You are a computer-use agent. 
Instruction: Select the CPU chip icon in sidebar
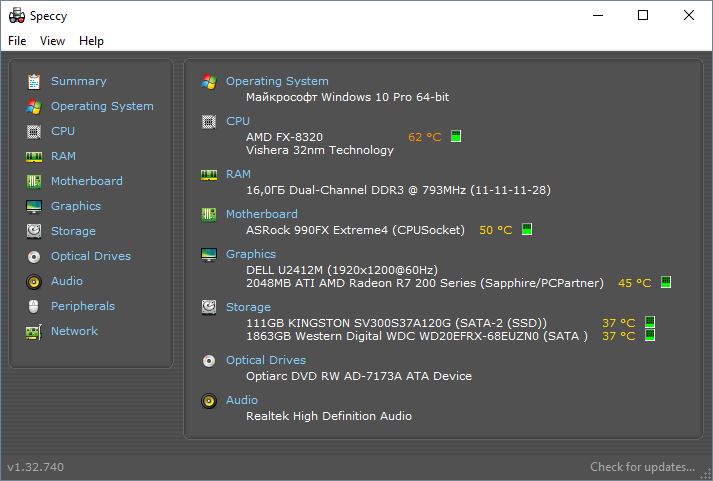pos(34,131)
